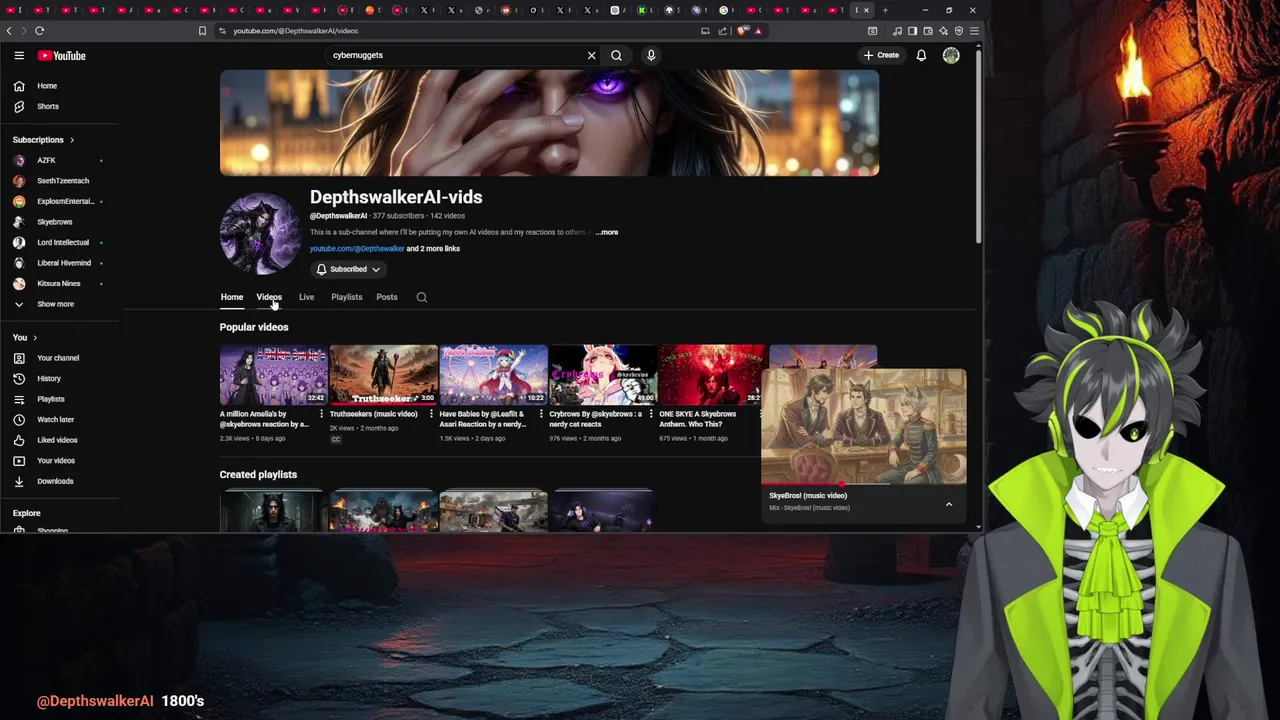1280x720 pixels.
Task: Open the Crybrows video thumbnail
Action: tap(603, 375)
